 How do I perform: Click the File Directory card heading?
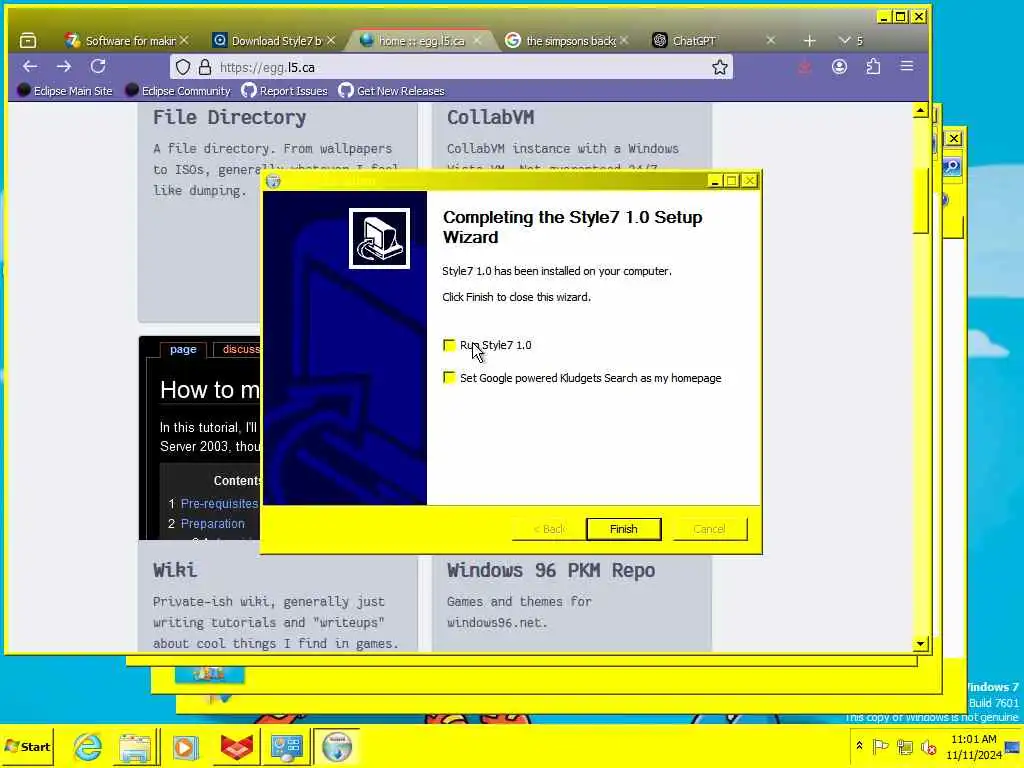click(229, 118)
